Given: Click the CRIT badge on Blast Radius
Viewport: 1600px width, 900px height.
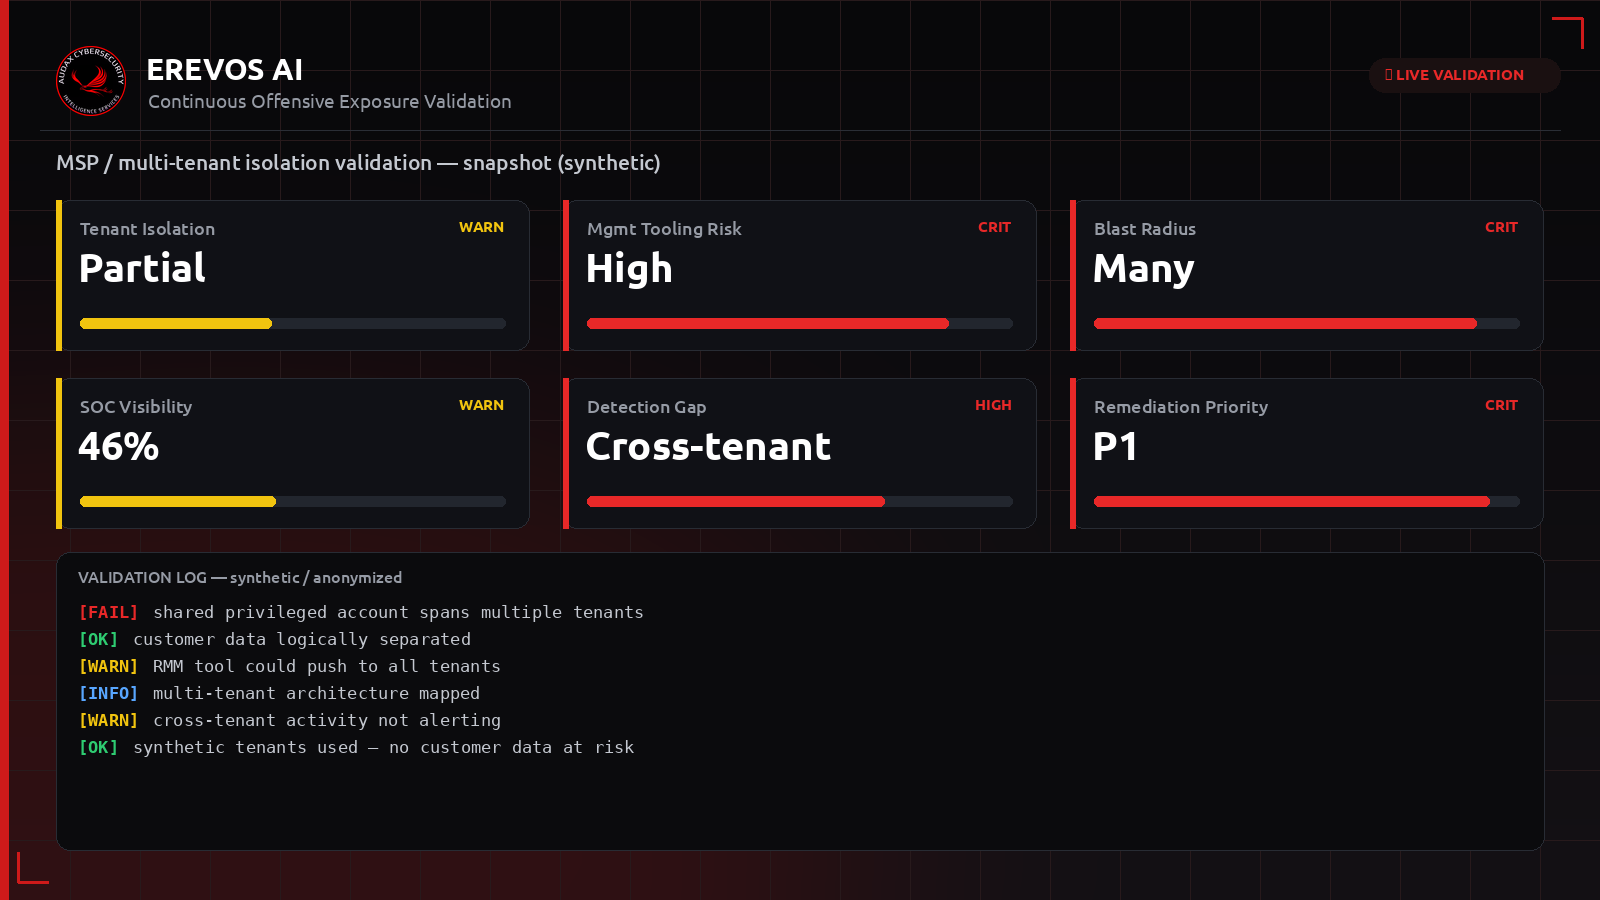Looking at the screenshot, I should [x=1501, y=228].
